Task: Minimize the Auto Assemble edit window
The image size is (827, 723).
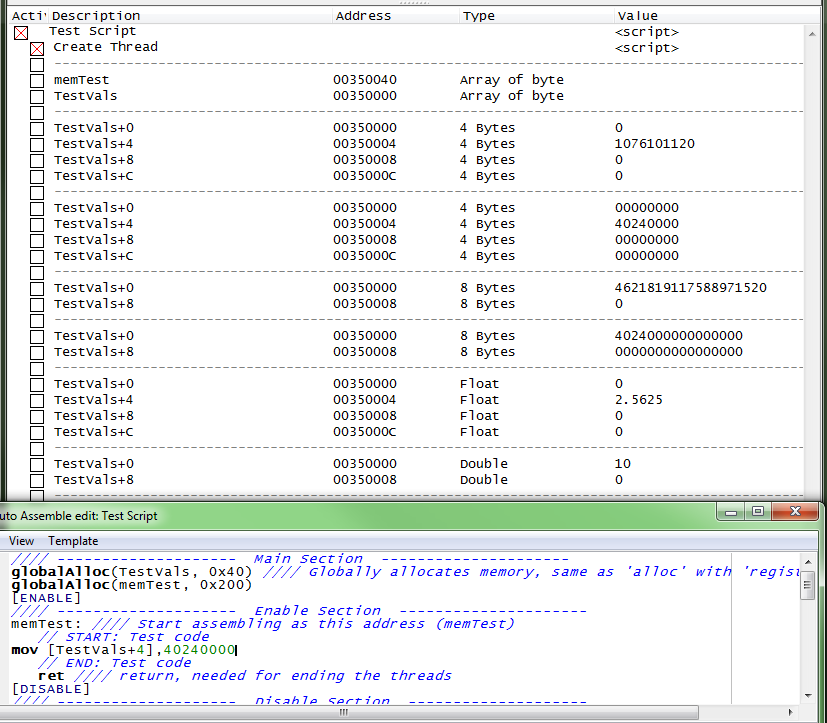Action: coord(731,512)
